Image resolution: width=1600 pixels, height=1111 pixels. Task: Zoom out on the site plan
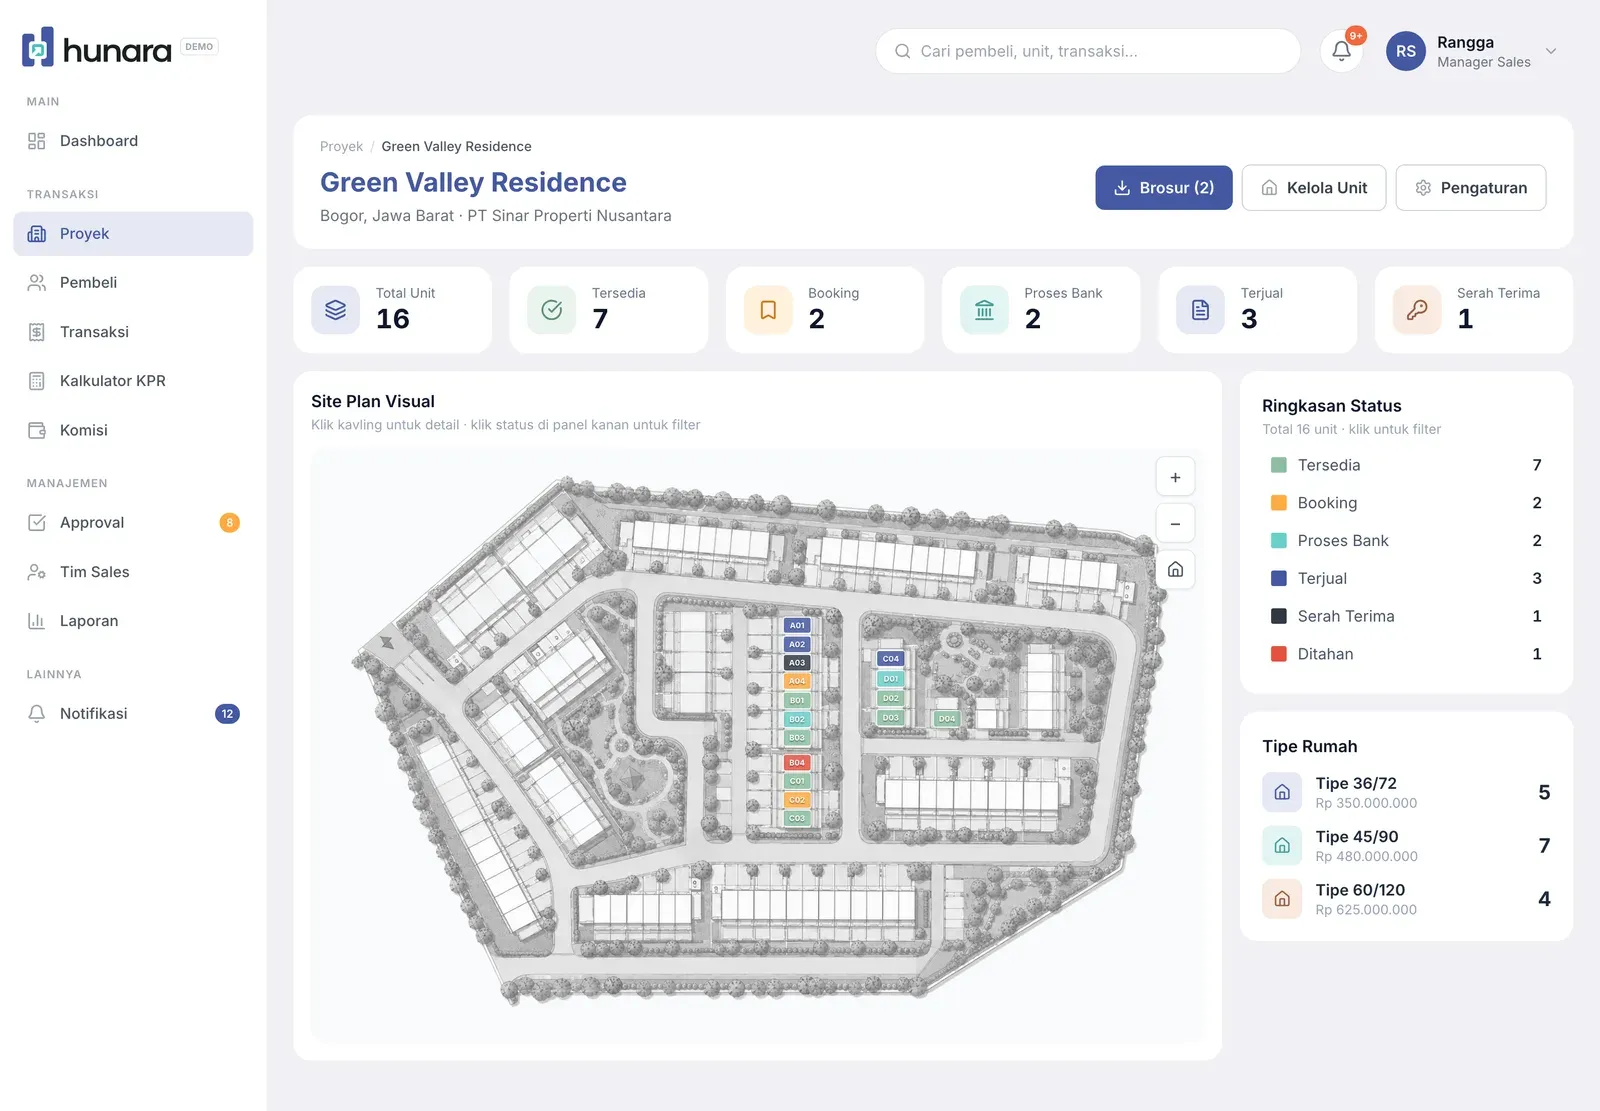click(1176, 524)
